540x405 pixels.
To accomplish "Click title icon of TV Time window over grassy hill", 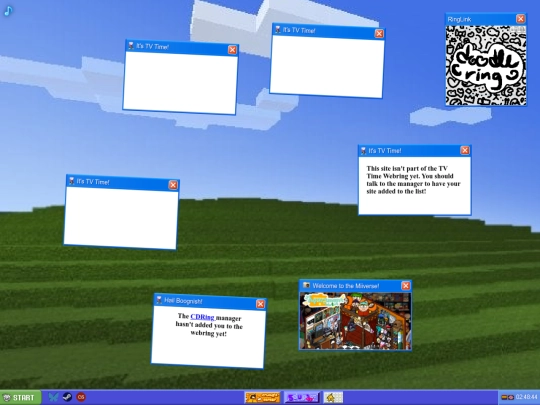I will [x=71, y=181].
